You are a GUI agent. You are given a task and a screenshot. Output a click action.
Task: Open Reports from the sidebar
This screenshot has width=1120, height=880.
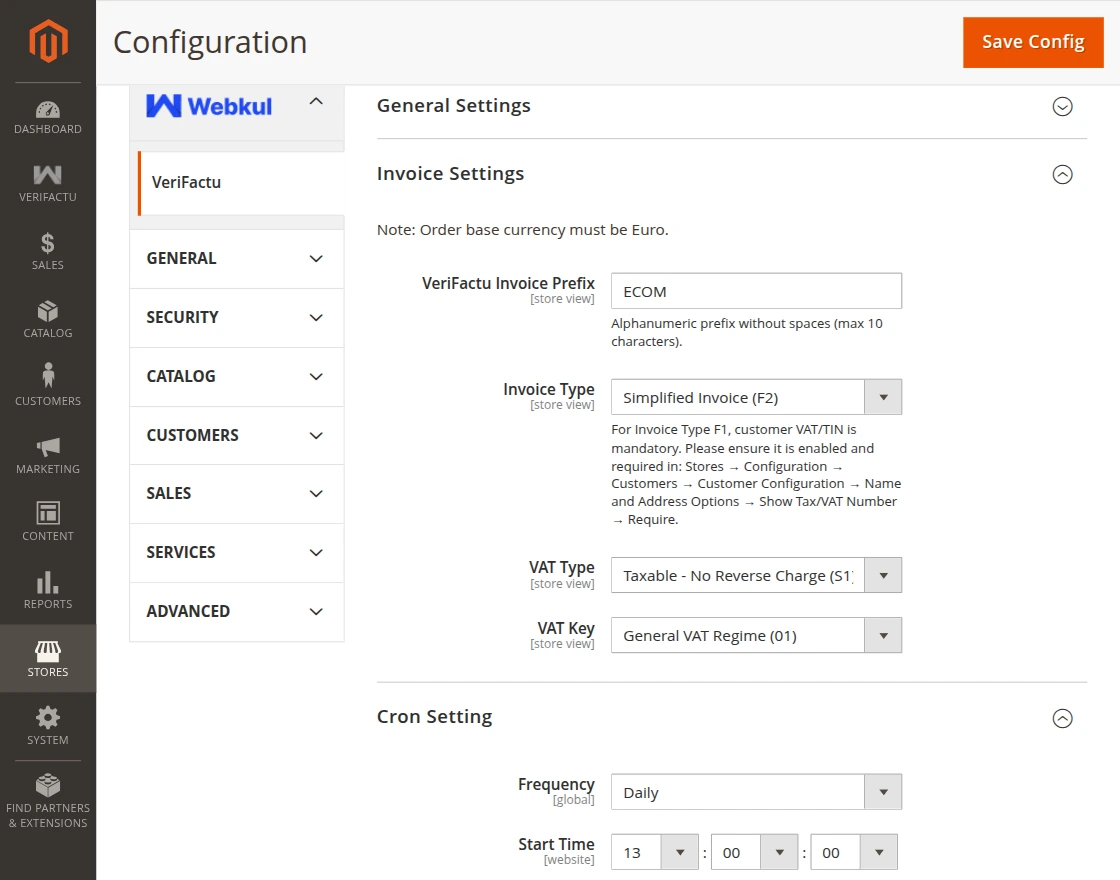coord(47,588)
